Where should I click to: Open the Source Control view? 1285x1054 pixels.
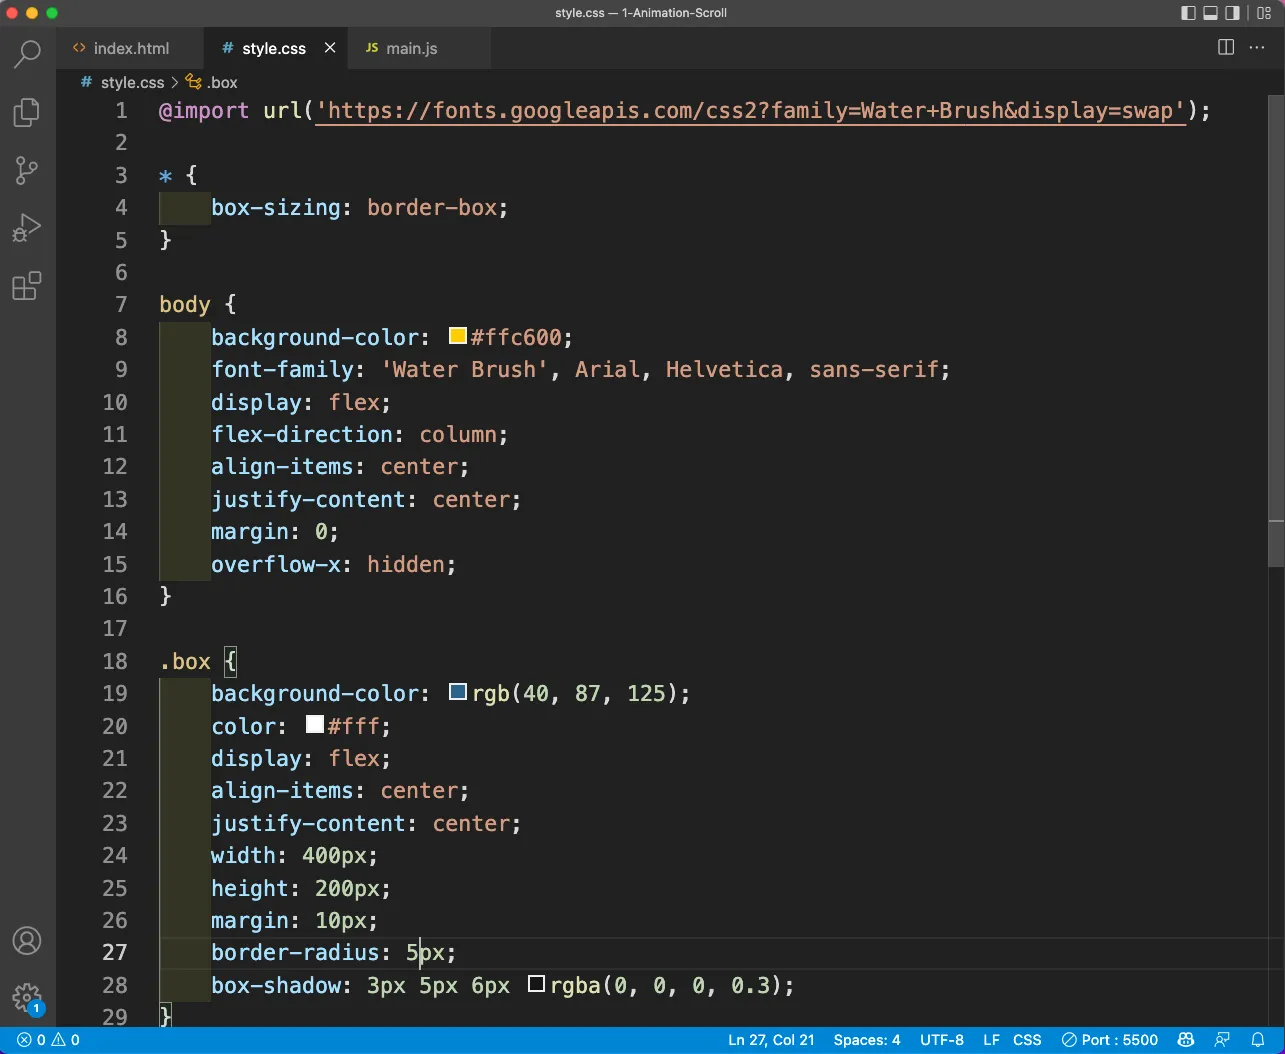[x=27, y=171]
